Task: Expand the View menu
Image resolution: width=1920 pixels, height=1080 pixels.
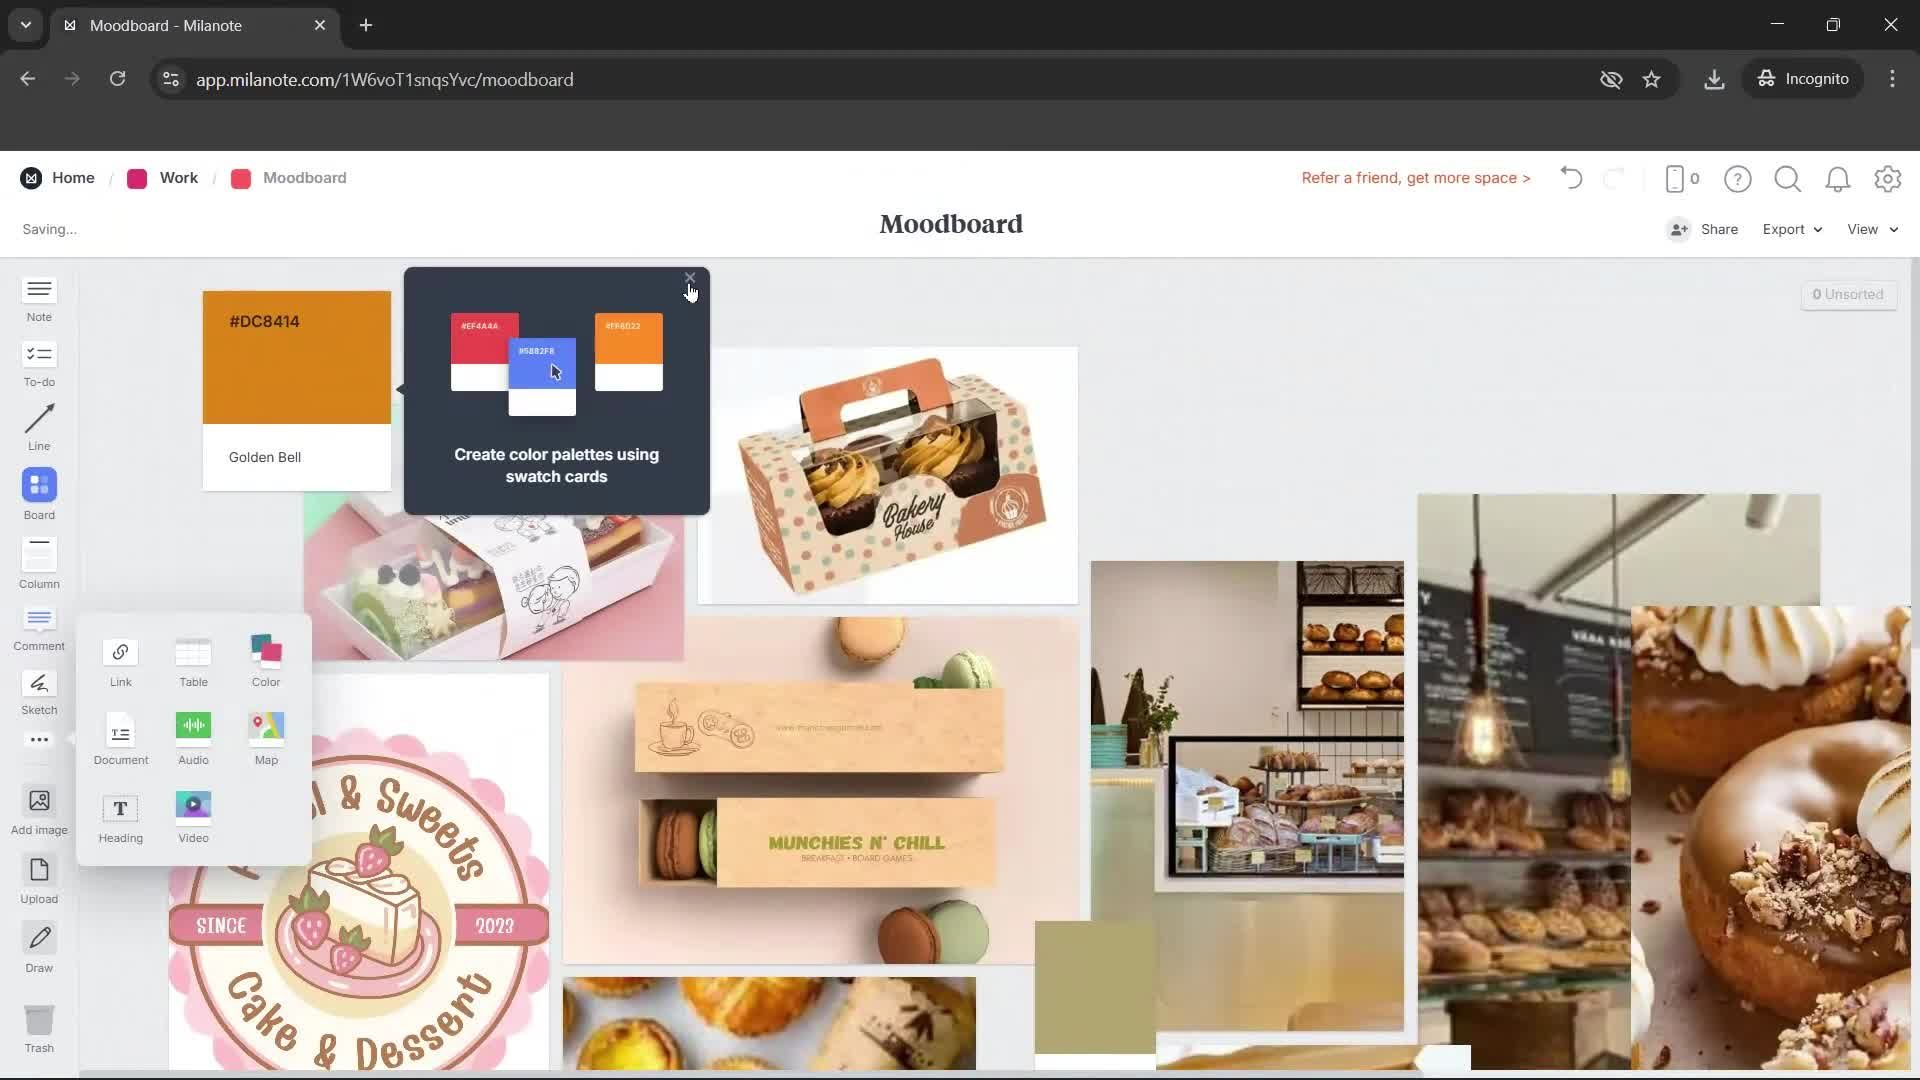Action: pyautogui.click(x=1868, y=229)
